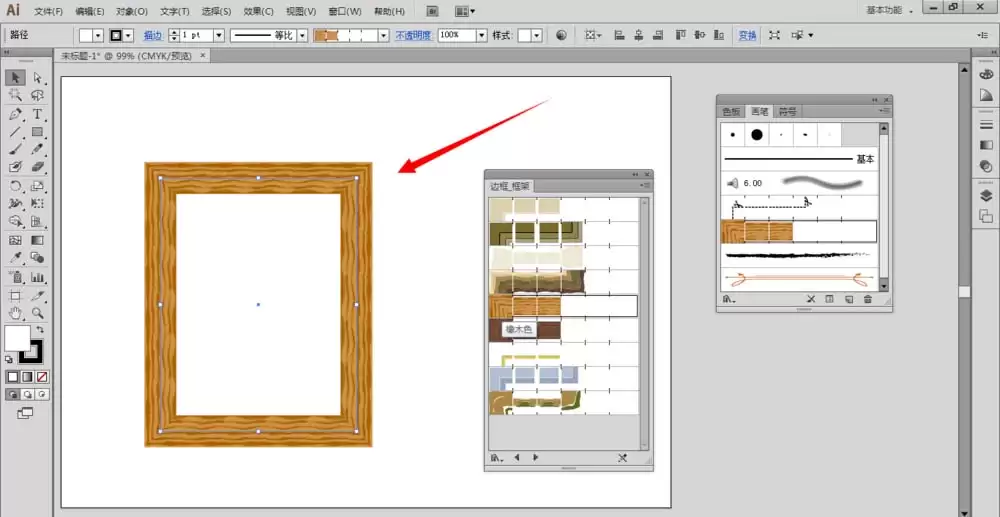
Task: Toggle the None color mode button
Action: click(42, 377)
